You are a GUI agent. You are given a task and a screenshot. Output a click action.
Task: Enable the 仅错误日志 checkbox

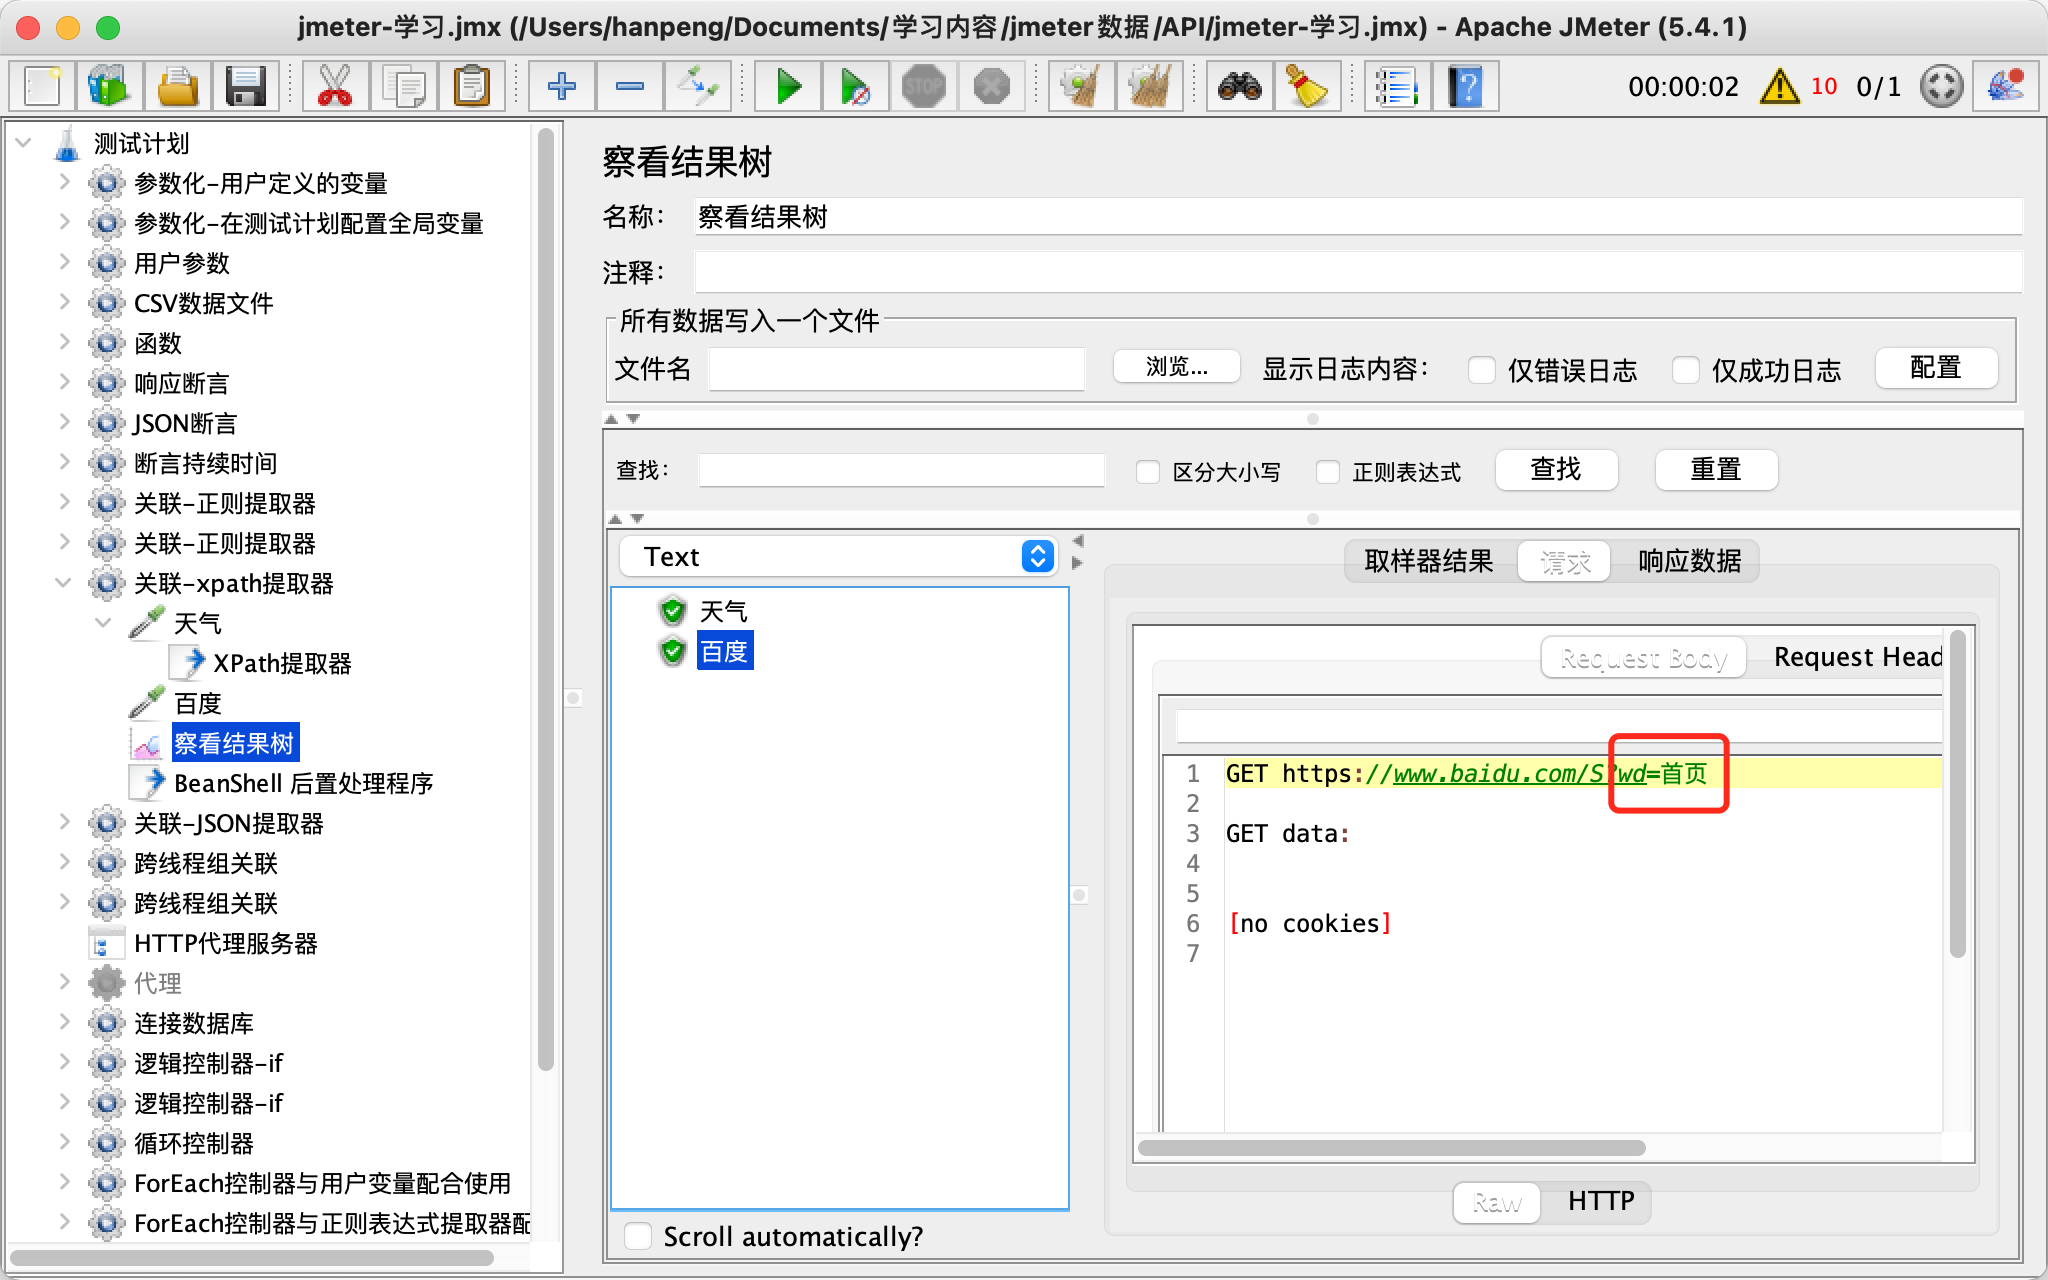pos(1482,371)
